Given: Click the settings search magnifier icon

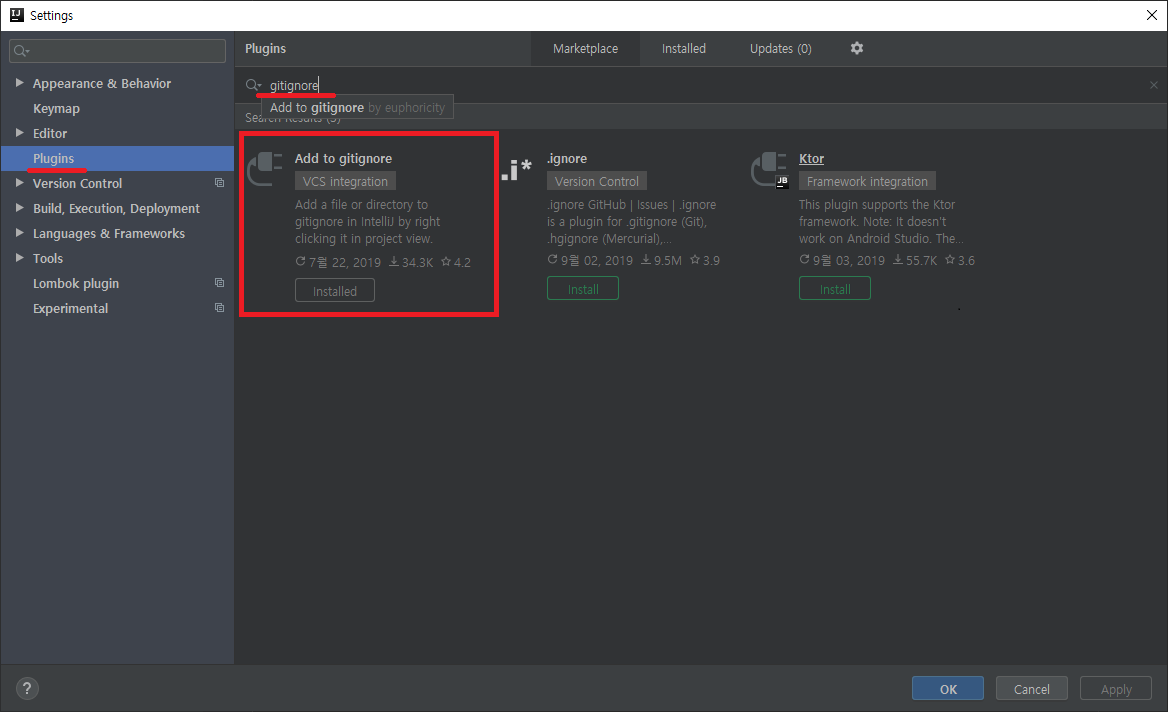Looking at the screenshot, I should (21, 51).
